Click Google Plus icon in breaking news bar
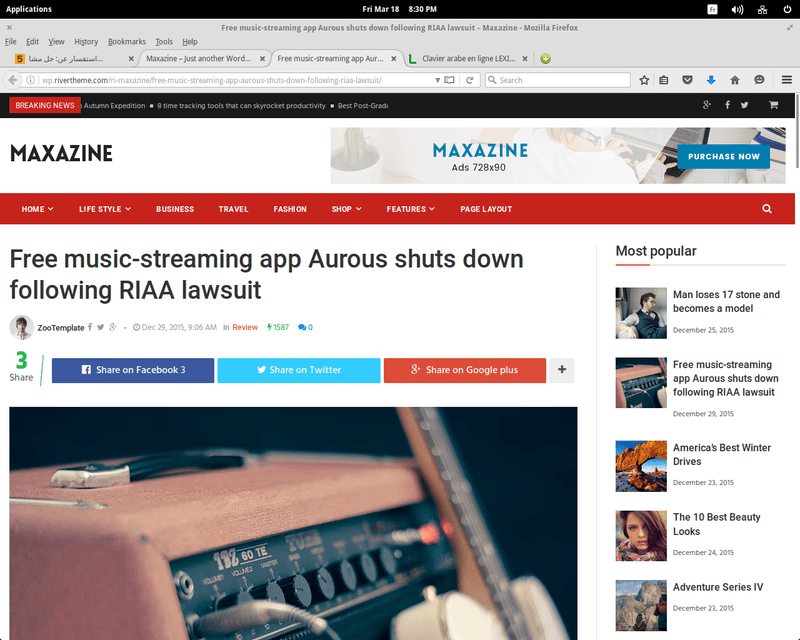 coord(707,105)
